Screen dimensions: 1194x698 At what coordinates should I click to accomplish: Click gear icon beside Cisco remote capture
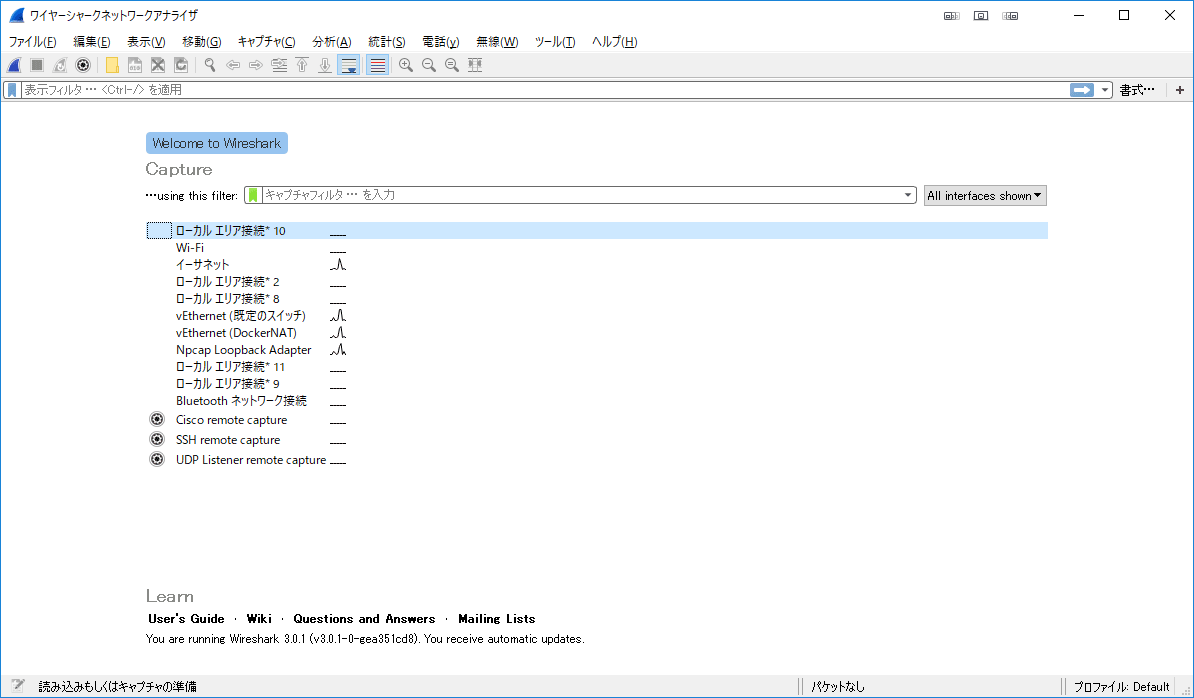(157, 419)
